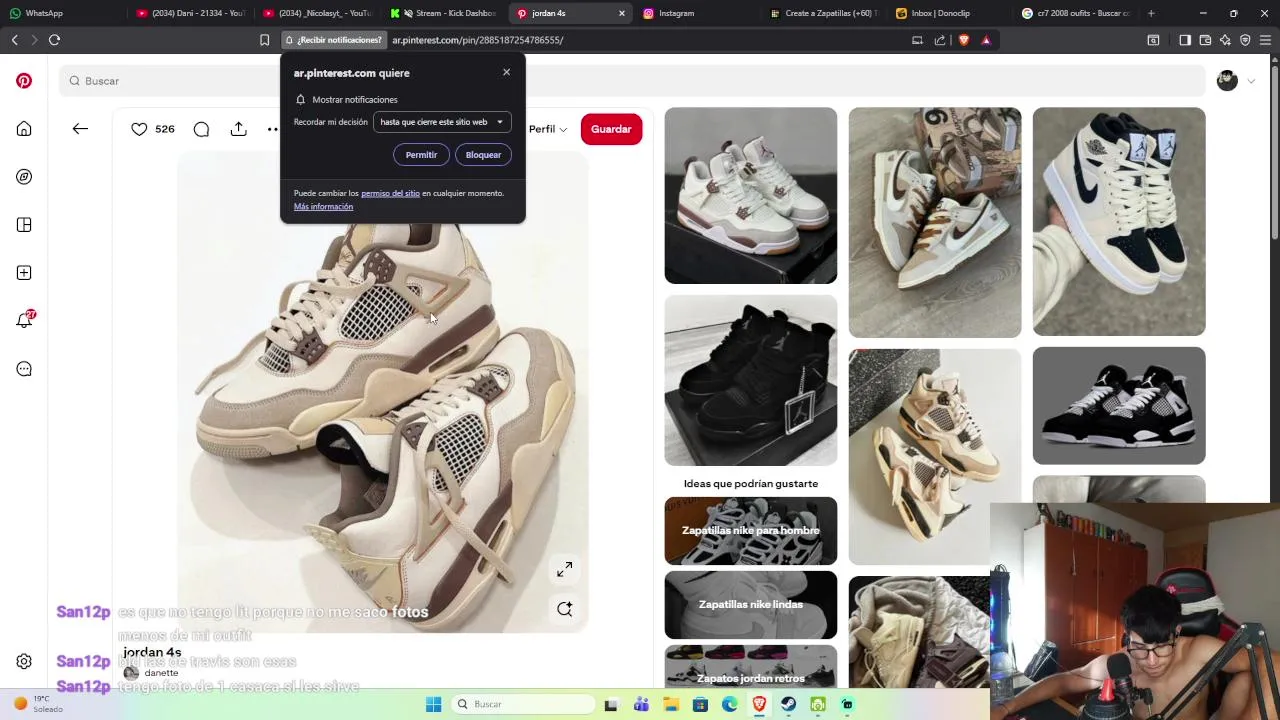
Task: Open Microsoft Edge from the taskbar
Action: [729, 704]
